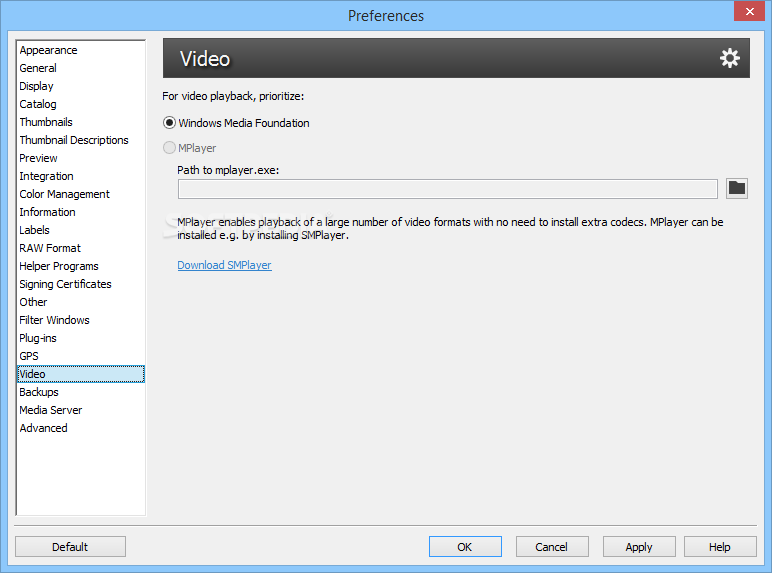Confirm the settings with the OK button

tap(465, 547)
